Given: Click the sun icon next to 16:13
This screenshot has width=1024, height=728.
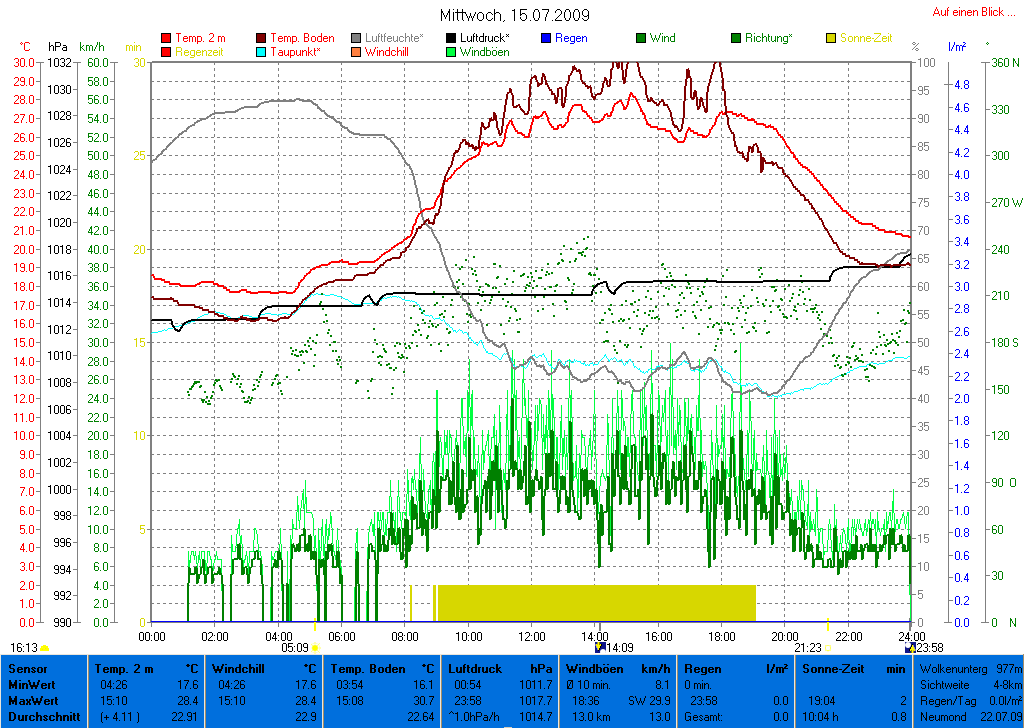Looking at the screenshot, I should [45, 648].
